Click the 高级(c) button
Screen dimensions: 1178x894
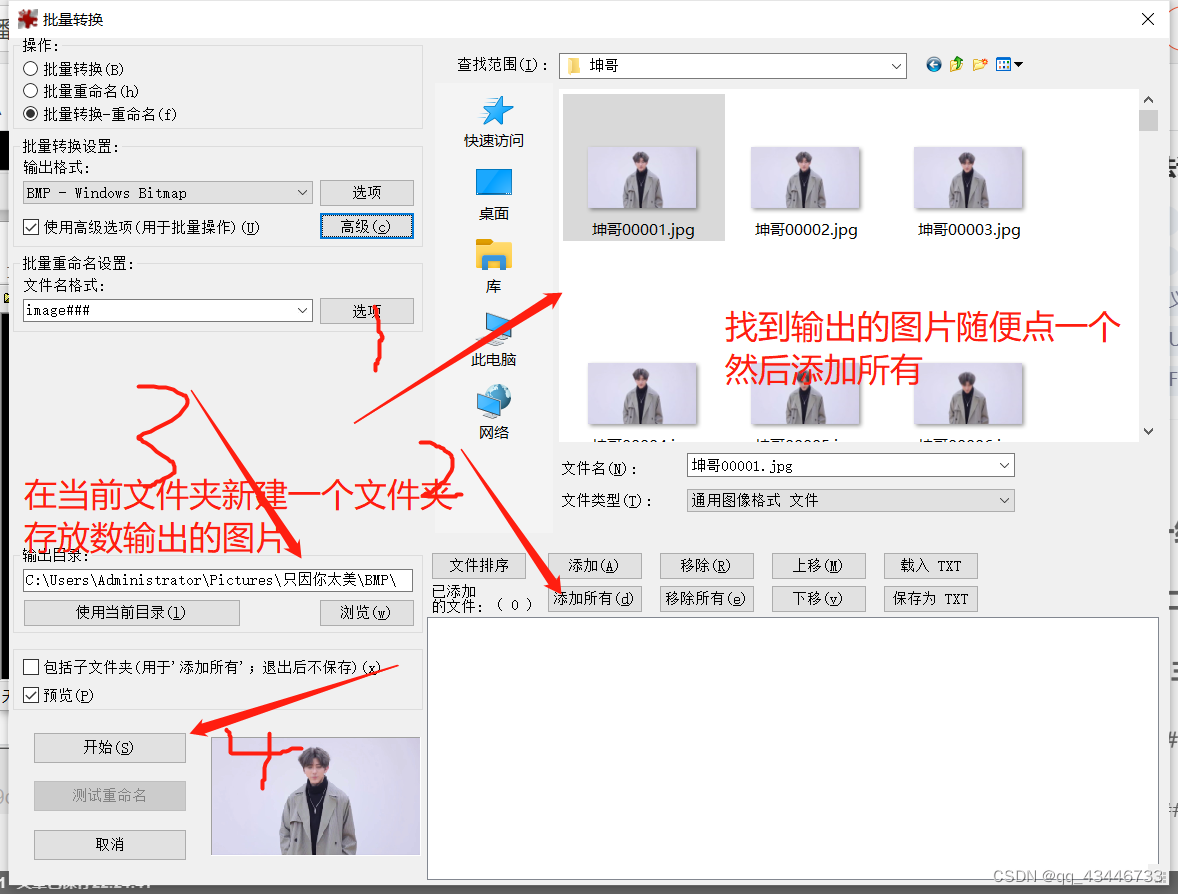pos(367,226)
